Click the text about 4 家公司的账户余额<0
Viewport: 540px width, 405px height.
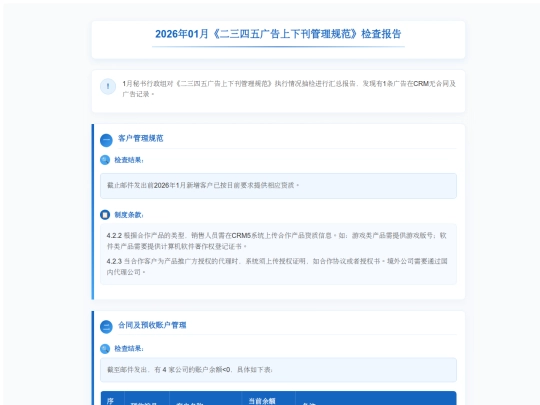(x=190, y=370)
